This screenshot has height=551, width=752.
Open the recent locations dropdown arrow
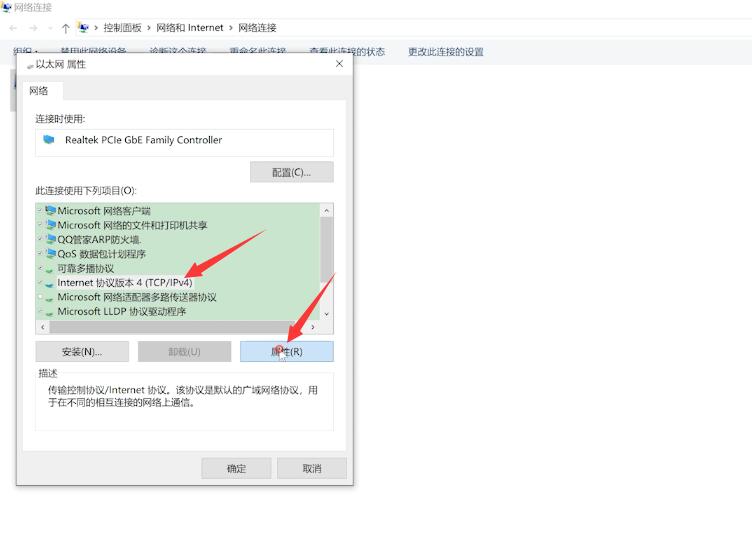tap(50, 28)
